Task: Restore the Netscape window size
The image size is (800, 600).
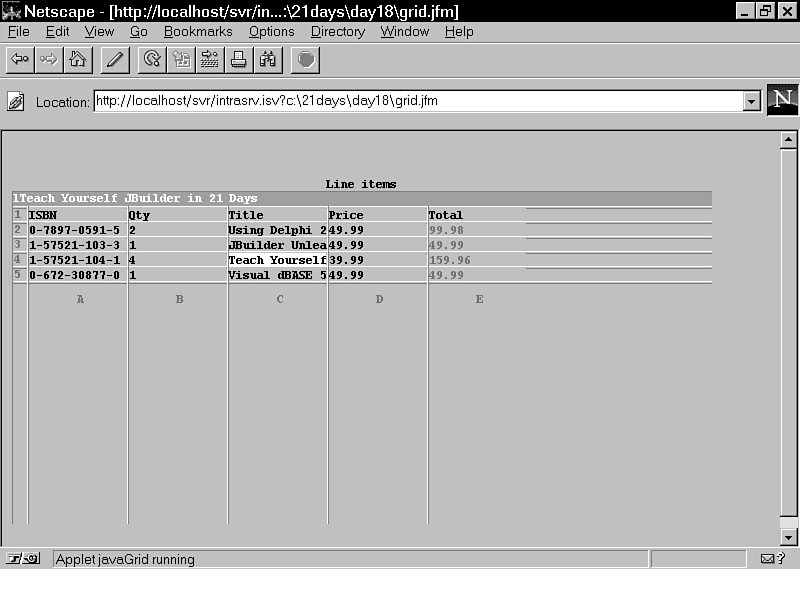Action: 765,11
